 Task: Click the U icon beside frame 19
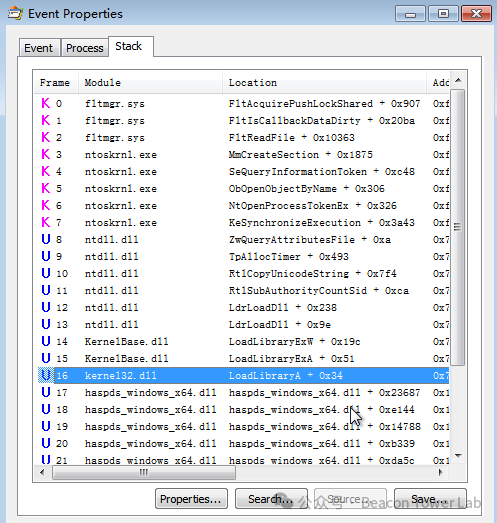(x=46, y=426)
